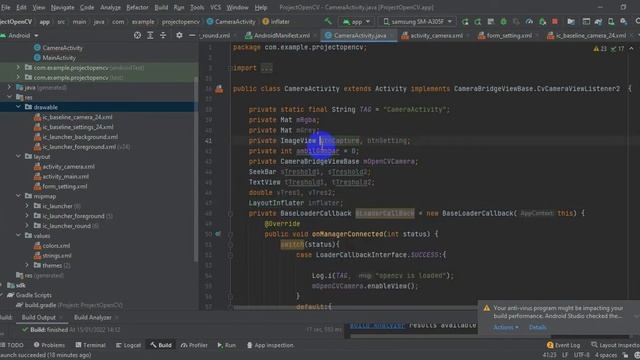
Task: Select colors.xml in values folder
Action: [x=56, y=246]
